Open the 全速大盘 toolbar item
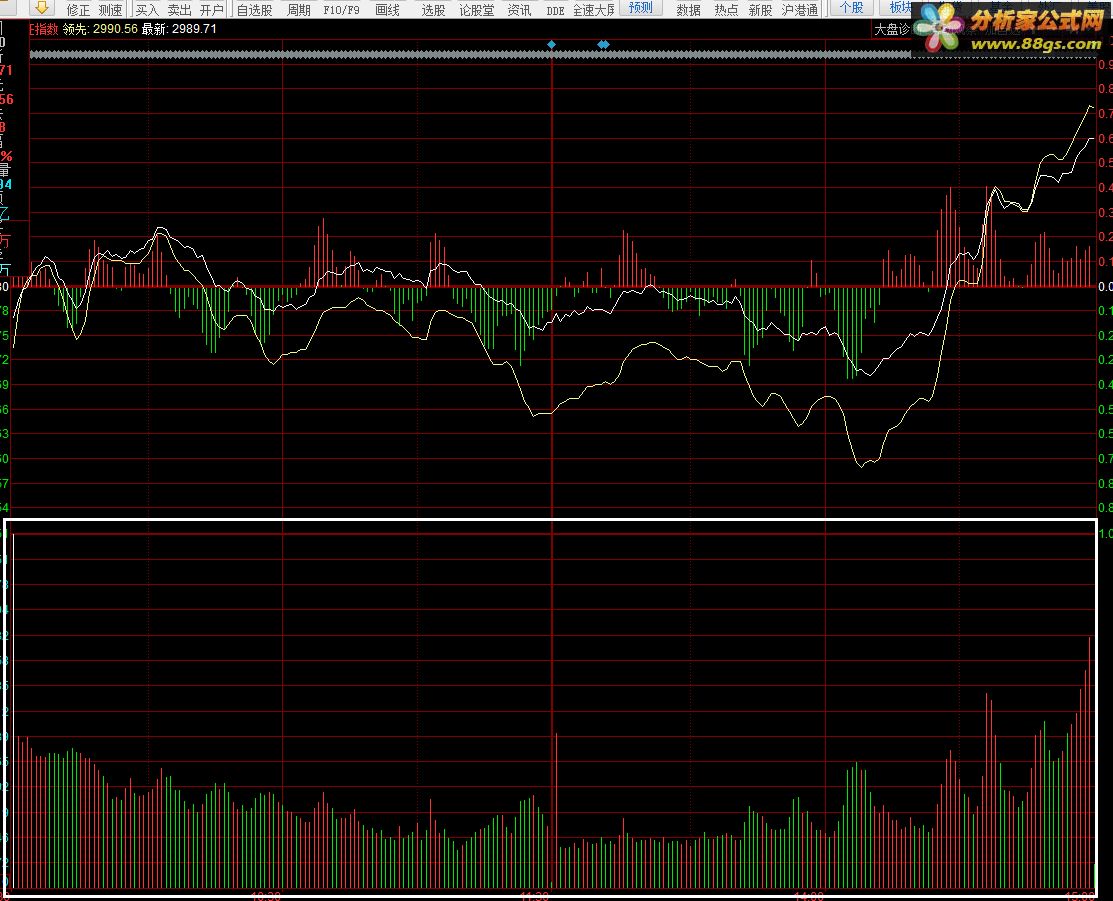1113x901 pixels. click(593, 10)
